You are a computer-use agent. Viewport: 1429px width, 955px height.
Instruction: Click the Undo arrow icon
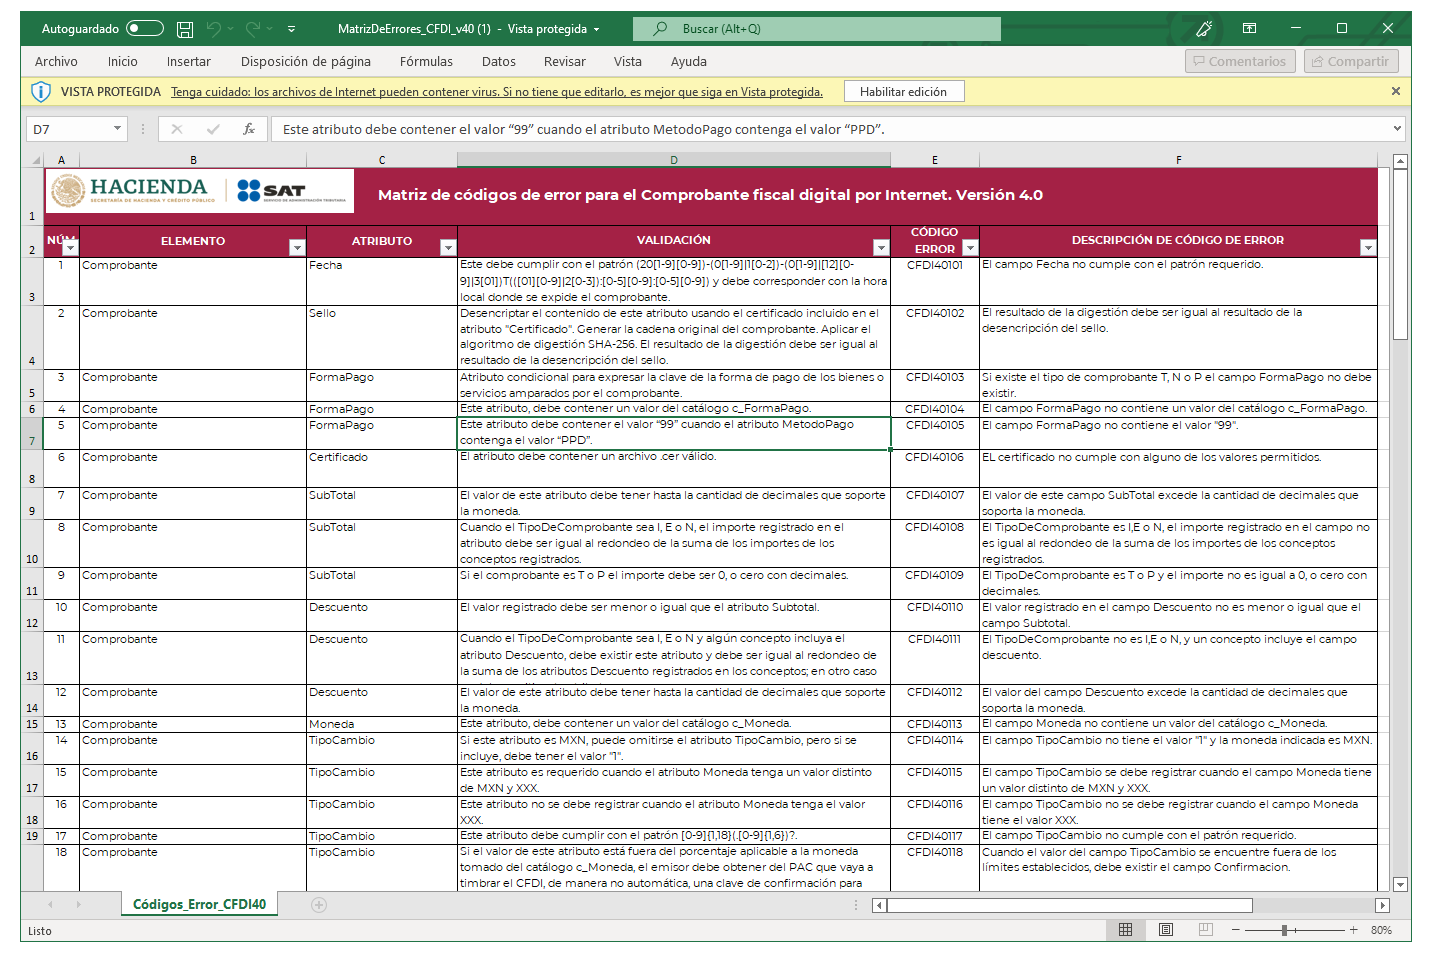[213, 29]
